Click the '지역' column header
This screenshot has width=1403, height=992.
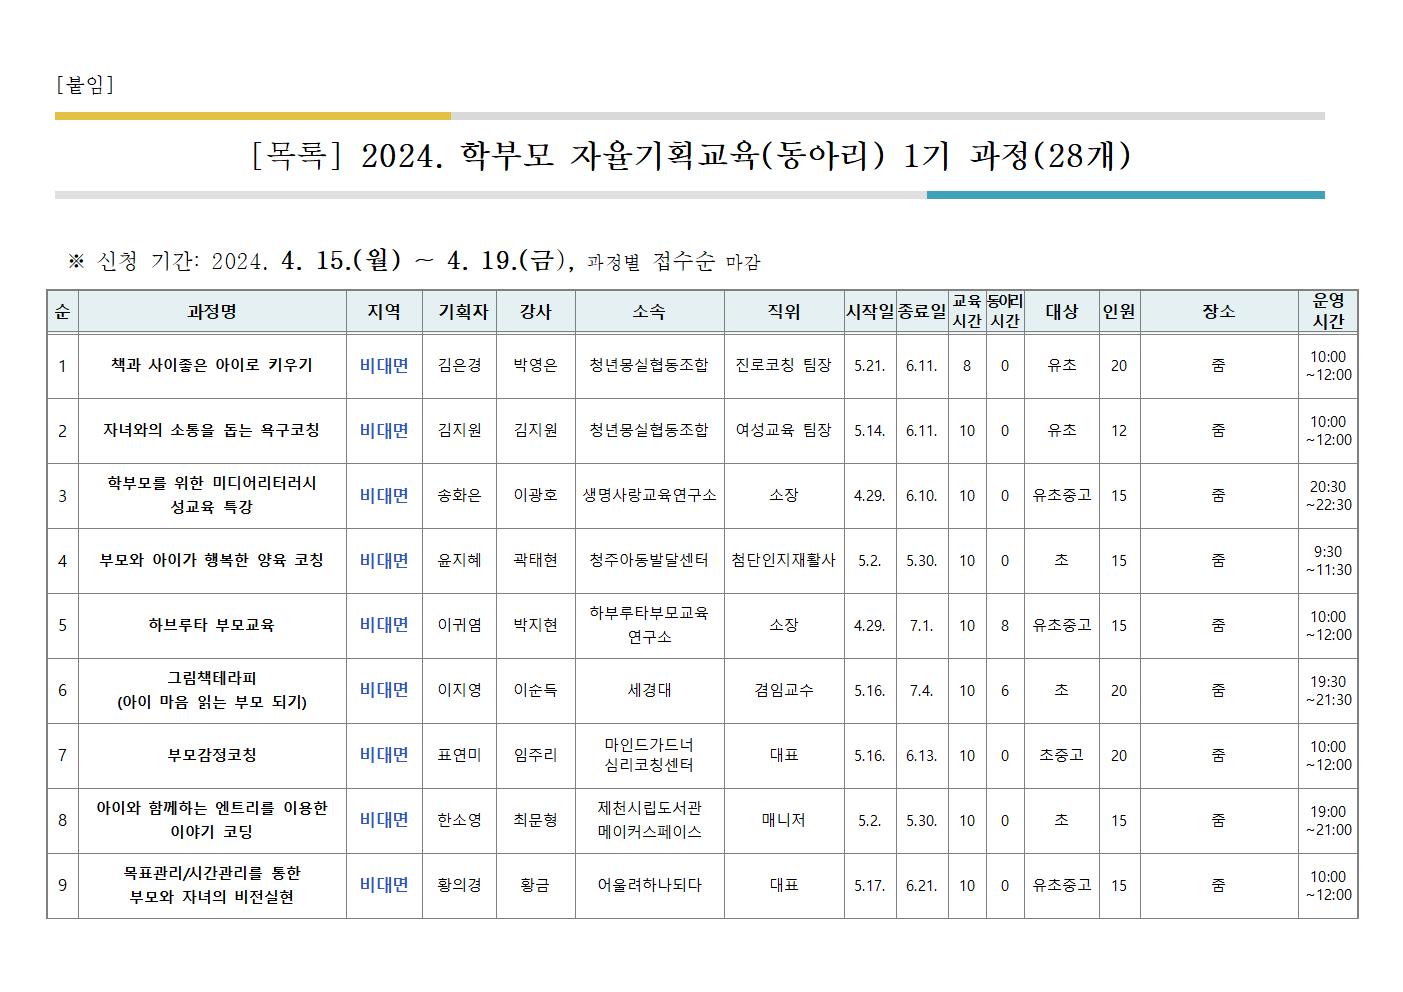pos(384,312)
